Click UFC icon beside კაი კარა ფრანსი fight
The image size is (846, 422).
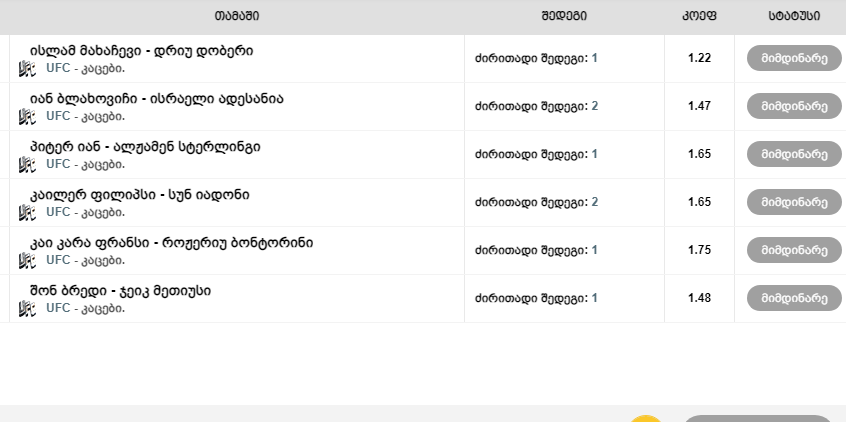click(x=27, y=260)
